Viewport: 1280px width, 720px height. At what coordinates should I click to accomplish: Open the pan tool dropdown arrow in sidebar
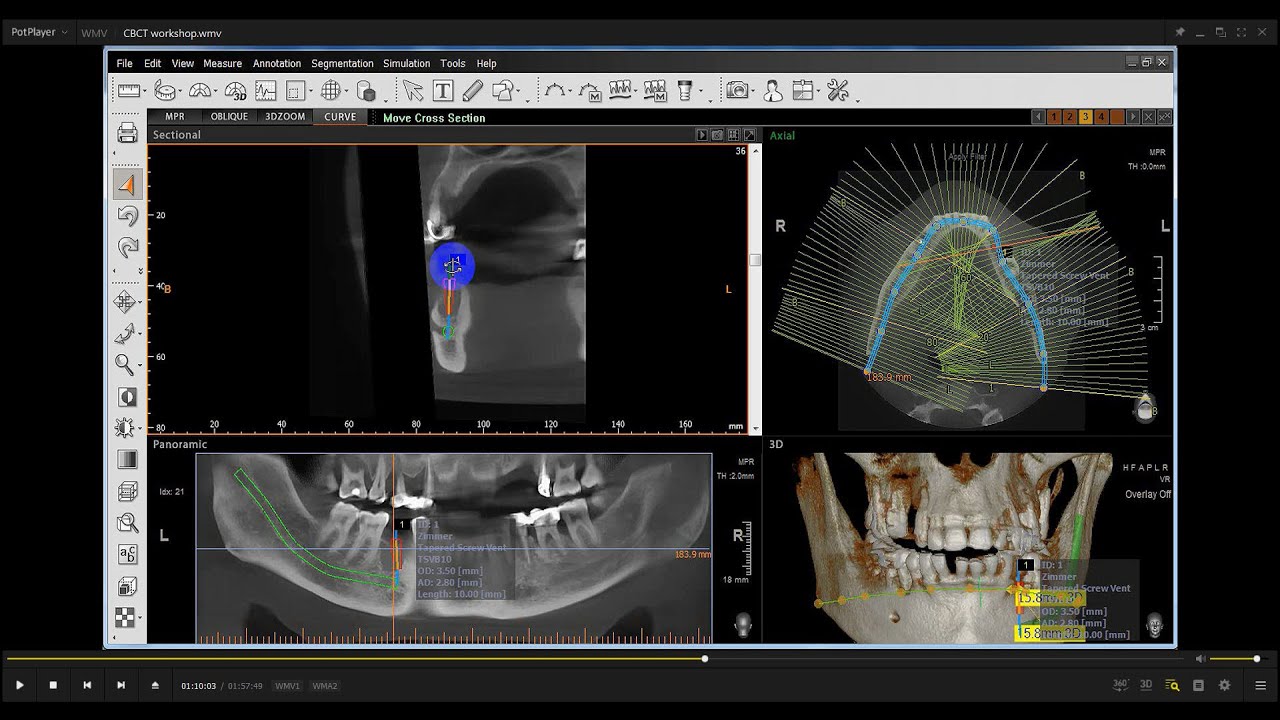139,303
